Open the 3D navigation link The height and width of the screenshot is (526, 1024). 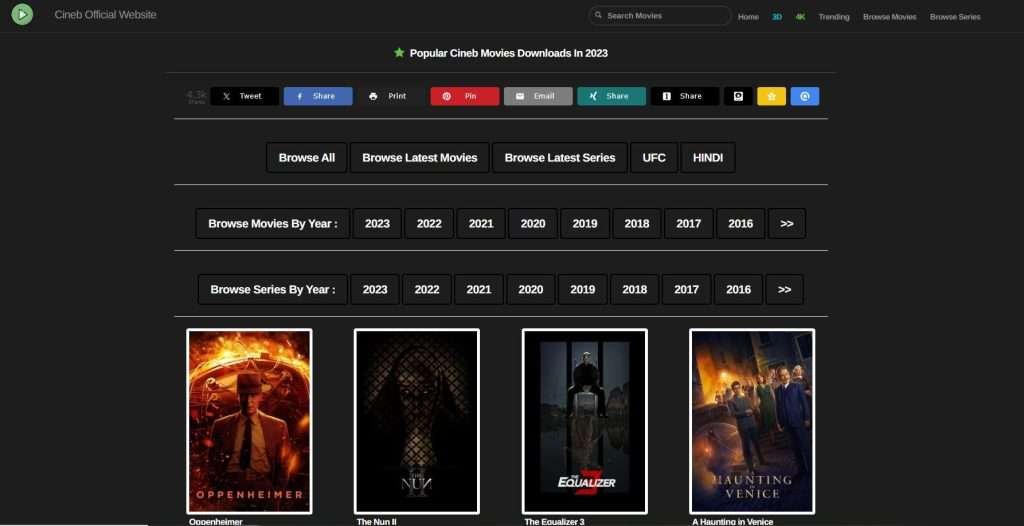click(777, 17)
